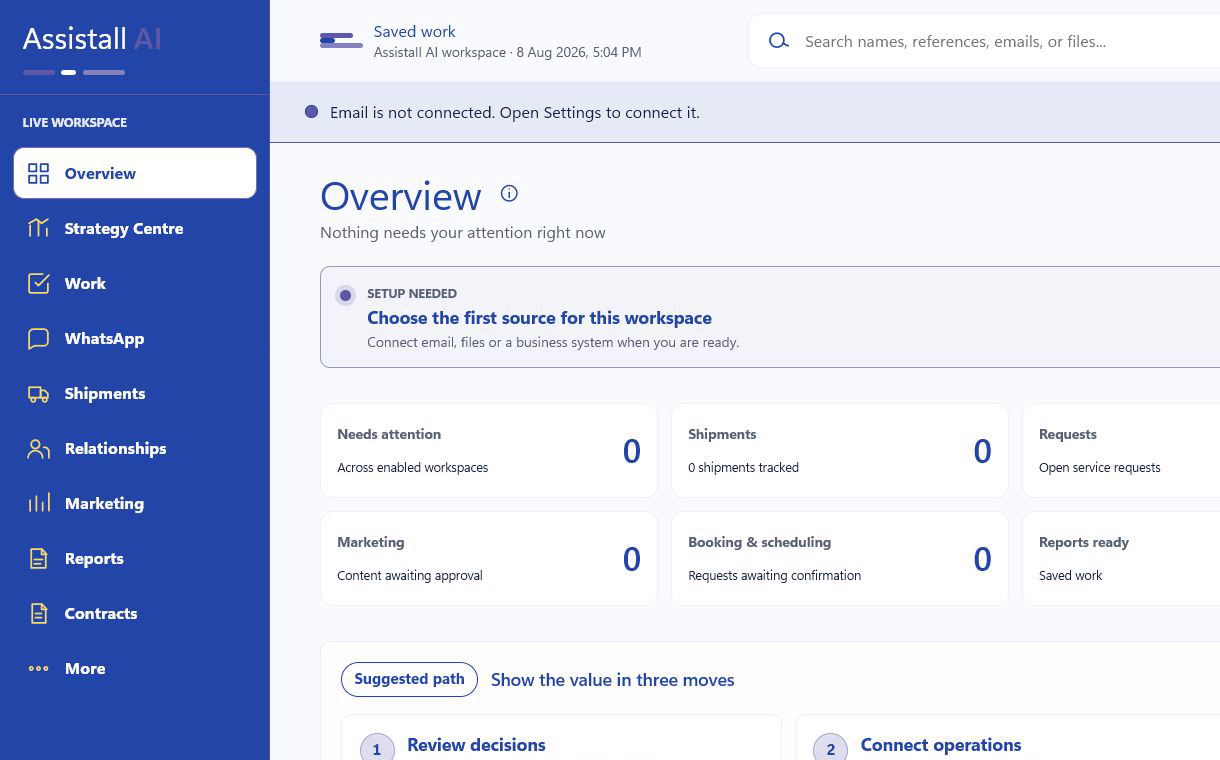Click the WhatsApp chat bubble icon
Screen dimensions: 1220x760
38,338
